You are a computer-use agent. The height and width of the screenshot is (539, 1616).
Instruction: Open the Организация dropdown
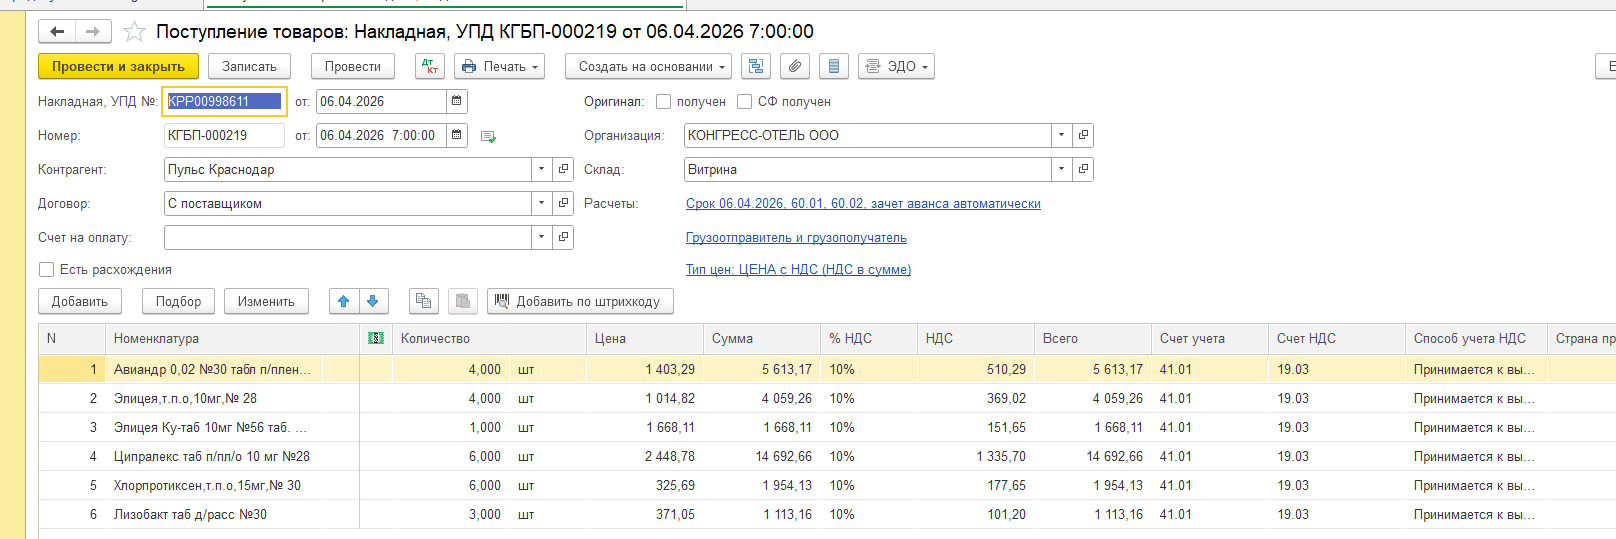tap(1061, 136)
